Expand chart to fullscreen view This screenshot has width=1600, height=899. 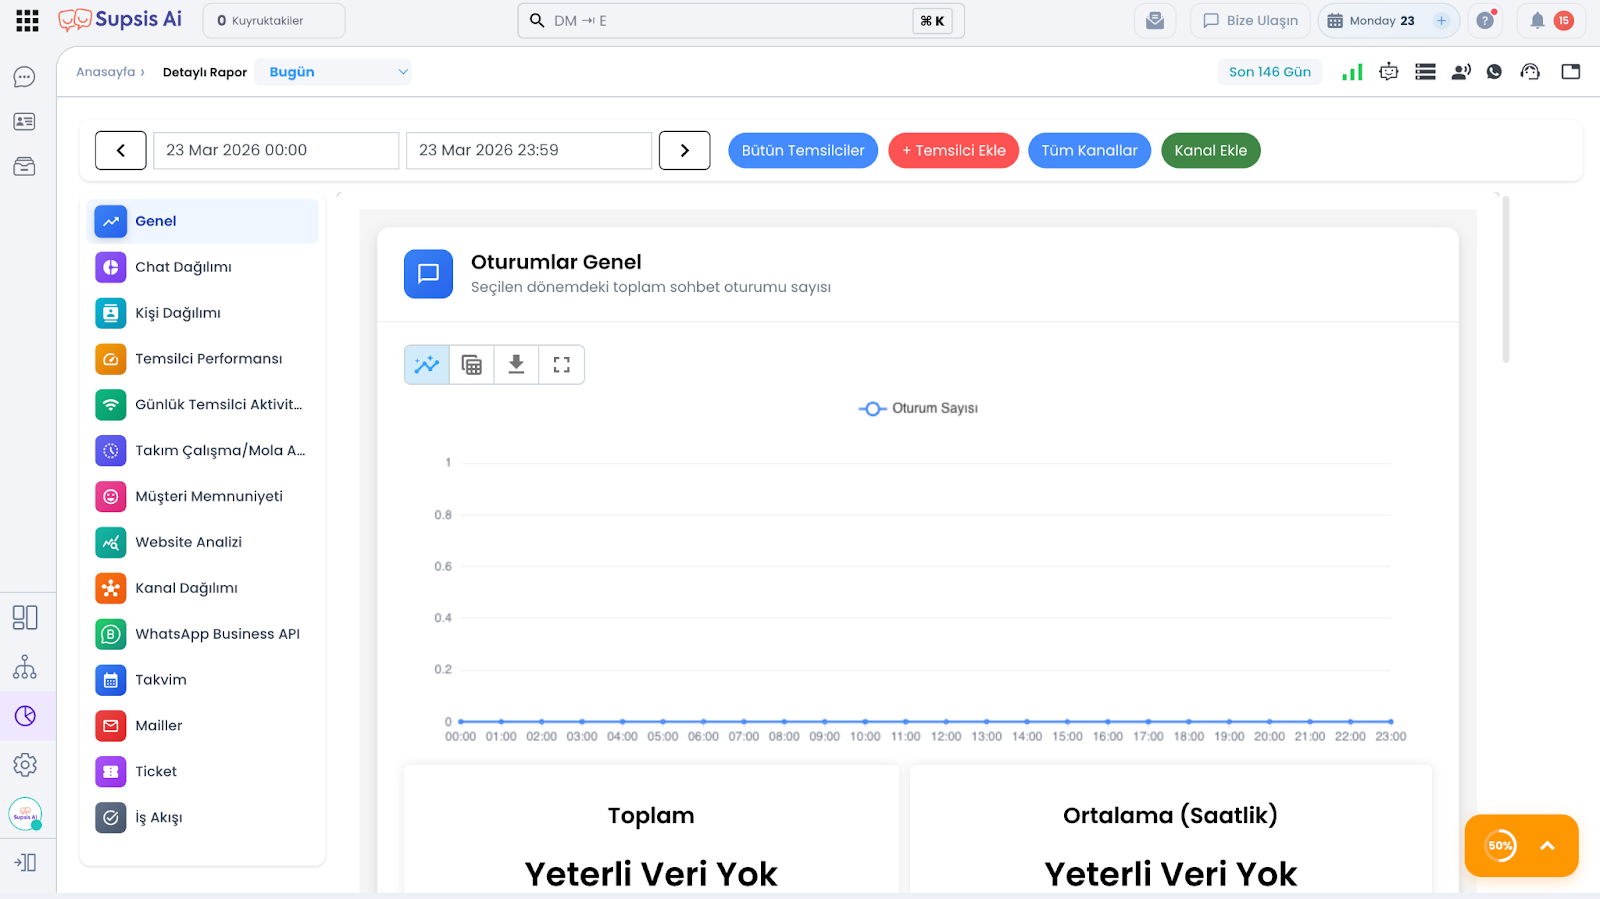click(x=561, y=365)
